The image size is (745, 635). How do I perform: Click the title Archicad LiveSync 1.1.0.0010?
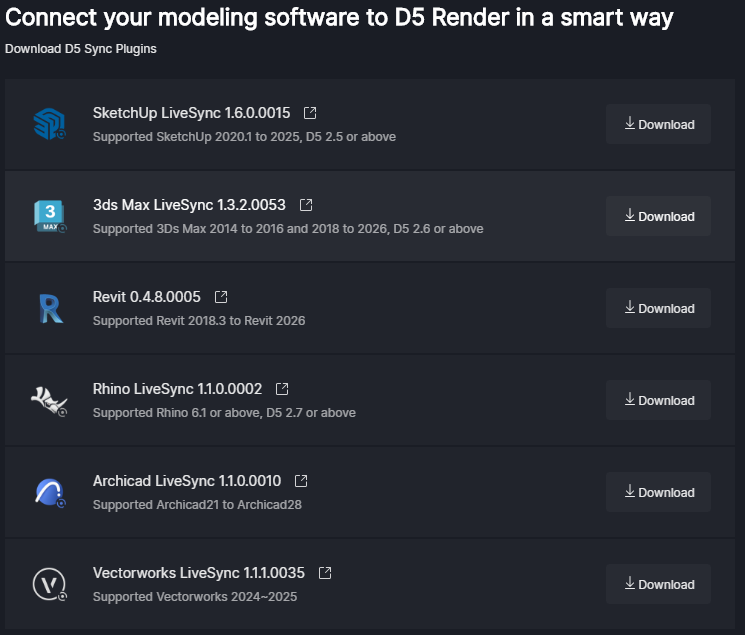[x=187, y=481]
